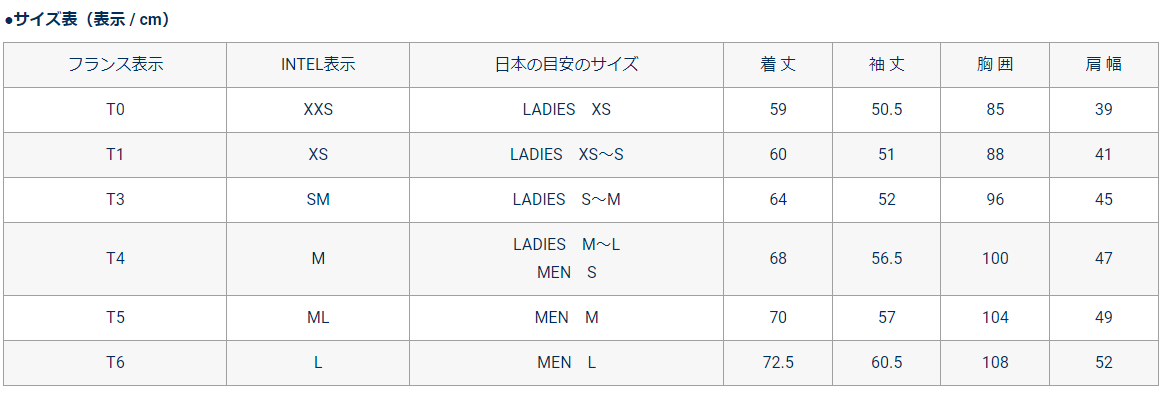Click the 着丈 column header

coord(779,65)
